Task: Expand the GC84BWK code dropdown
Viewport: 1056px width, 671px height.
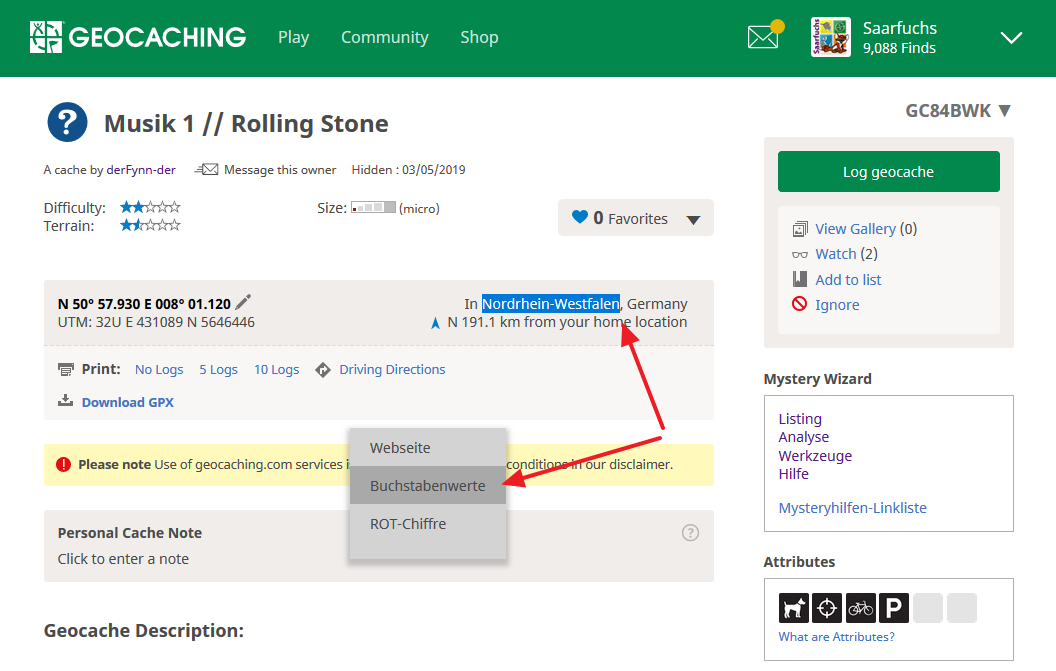Action: click(x=1005, y=110)
